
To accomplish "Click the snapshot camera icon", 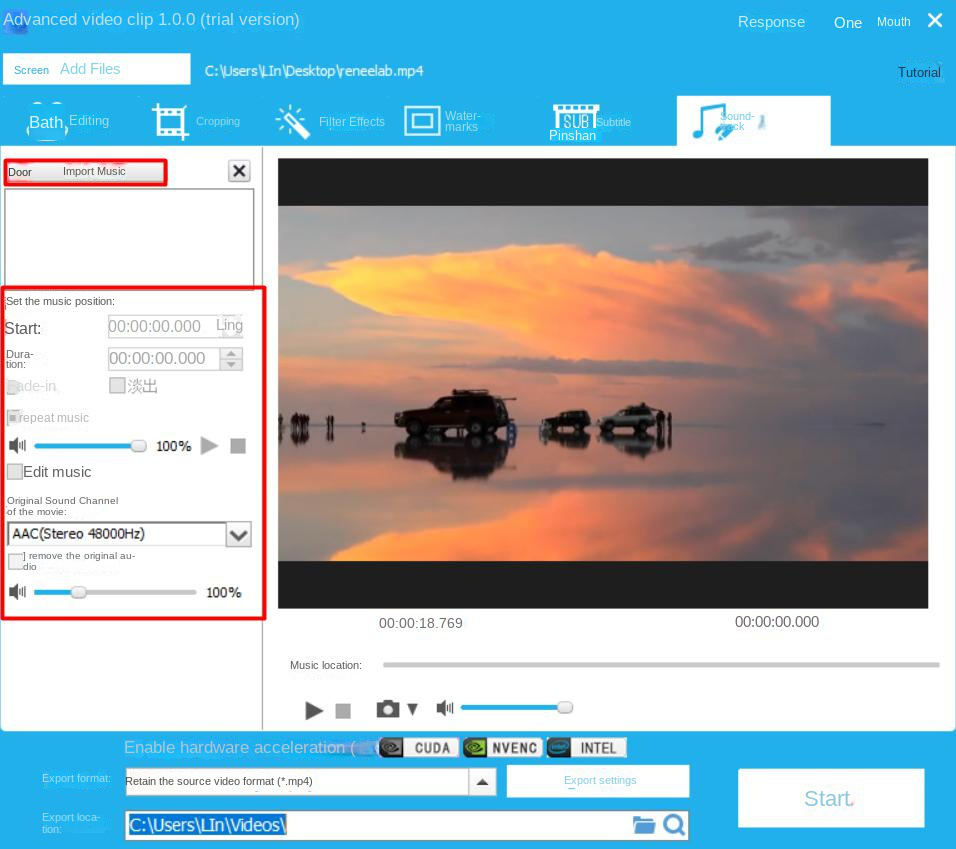I will (x=388, y=708).
